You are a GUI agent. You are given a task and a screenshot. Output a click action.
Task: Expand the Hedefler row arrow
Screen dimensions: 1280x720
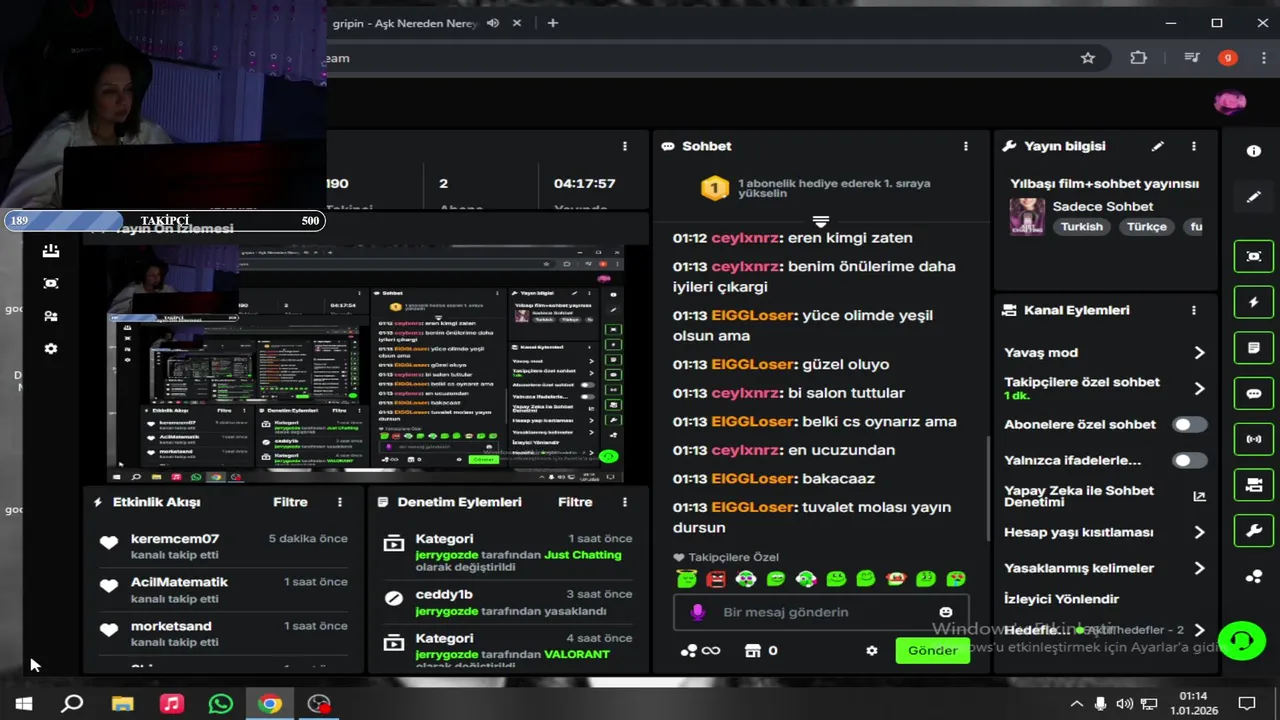click(x=1199, y=630)
